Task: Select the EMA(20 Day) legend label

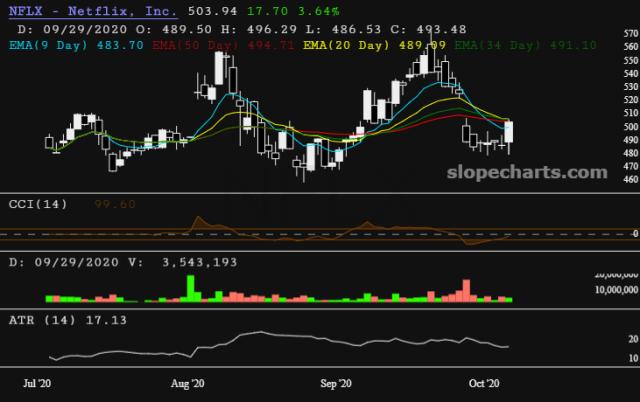Action: pos(341,45)
